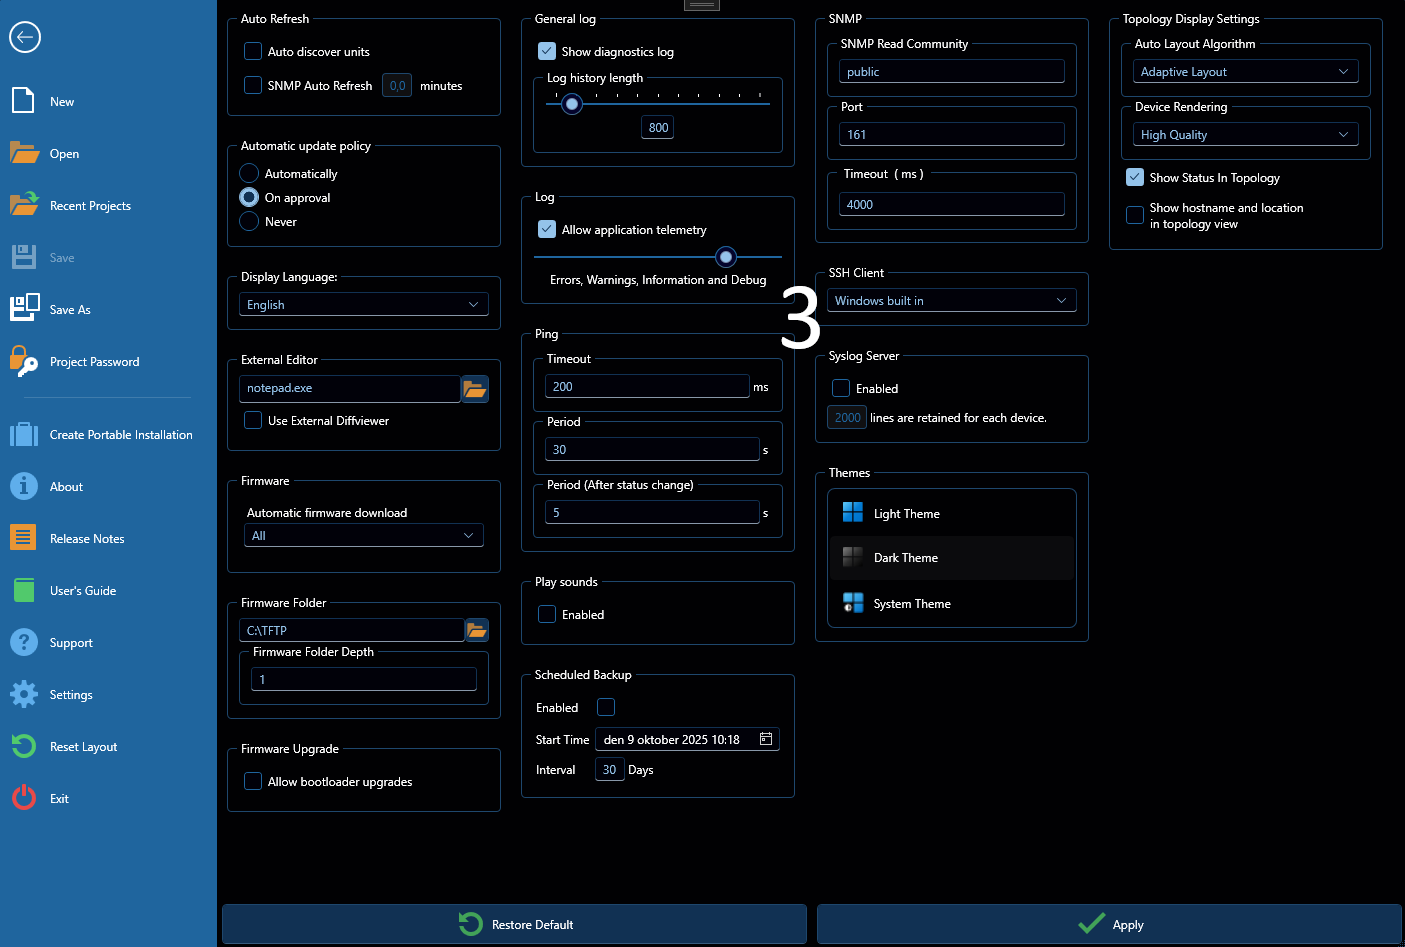This screenshot has height=947, width=1405.
Task: Expand the Automatic firmware download dropdown
Action: [363, 535]
